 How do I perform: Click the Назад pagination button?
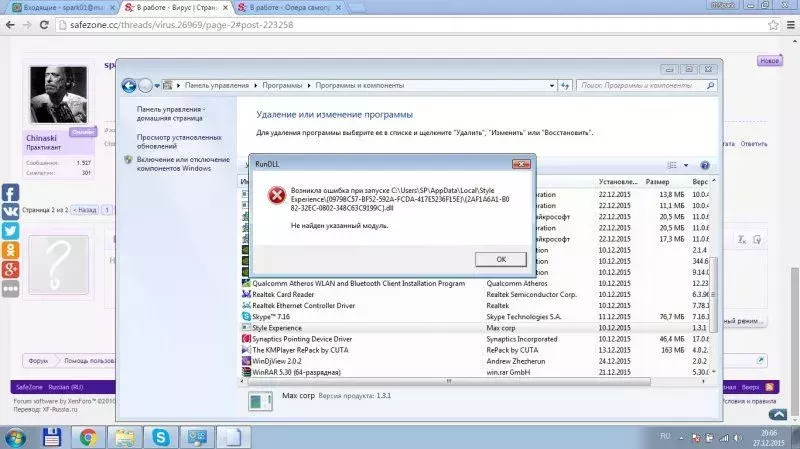click(x=85, y=210)
